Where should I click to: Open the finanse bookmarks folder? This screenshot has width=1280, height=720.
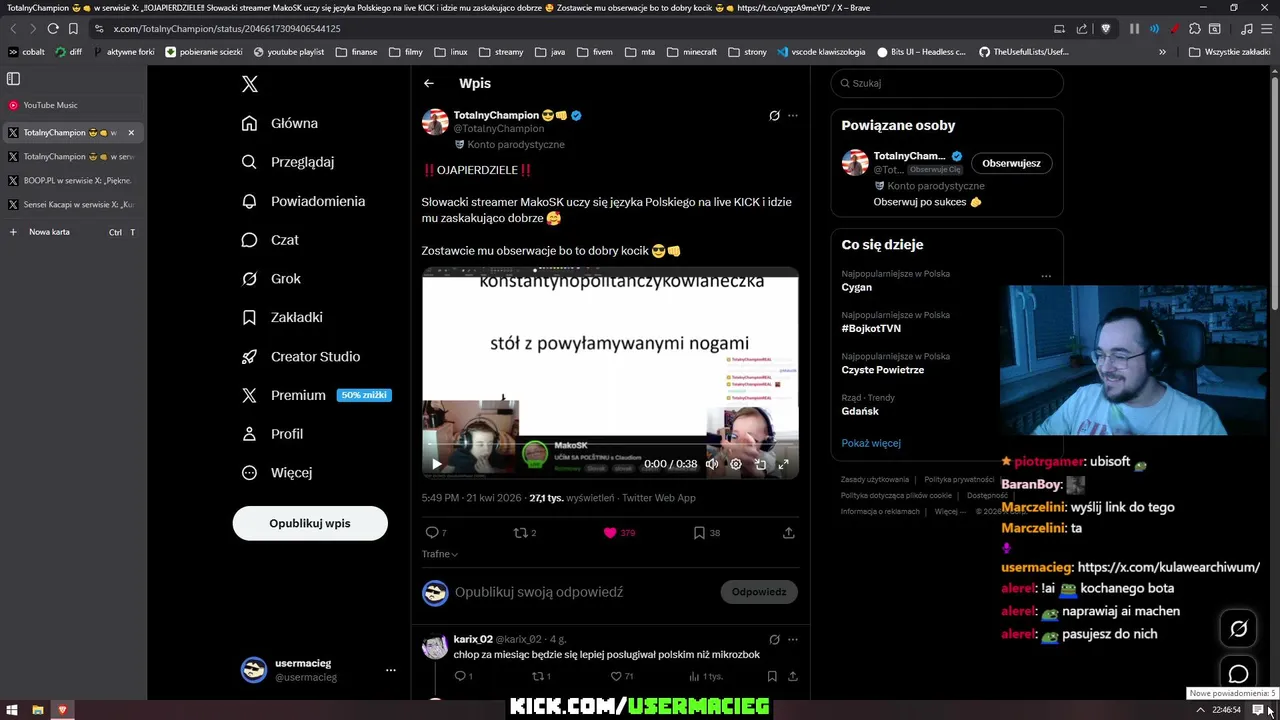point(357,52)
